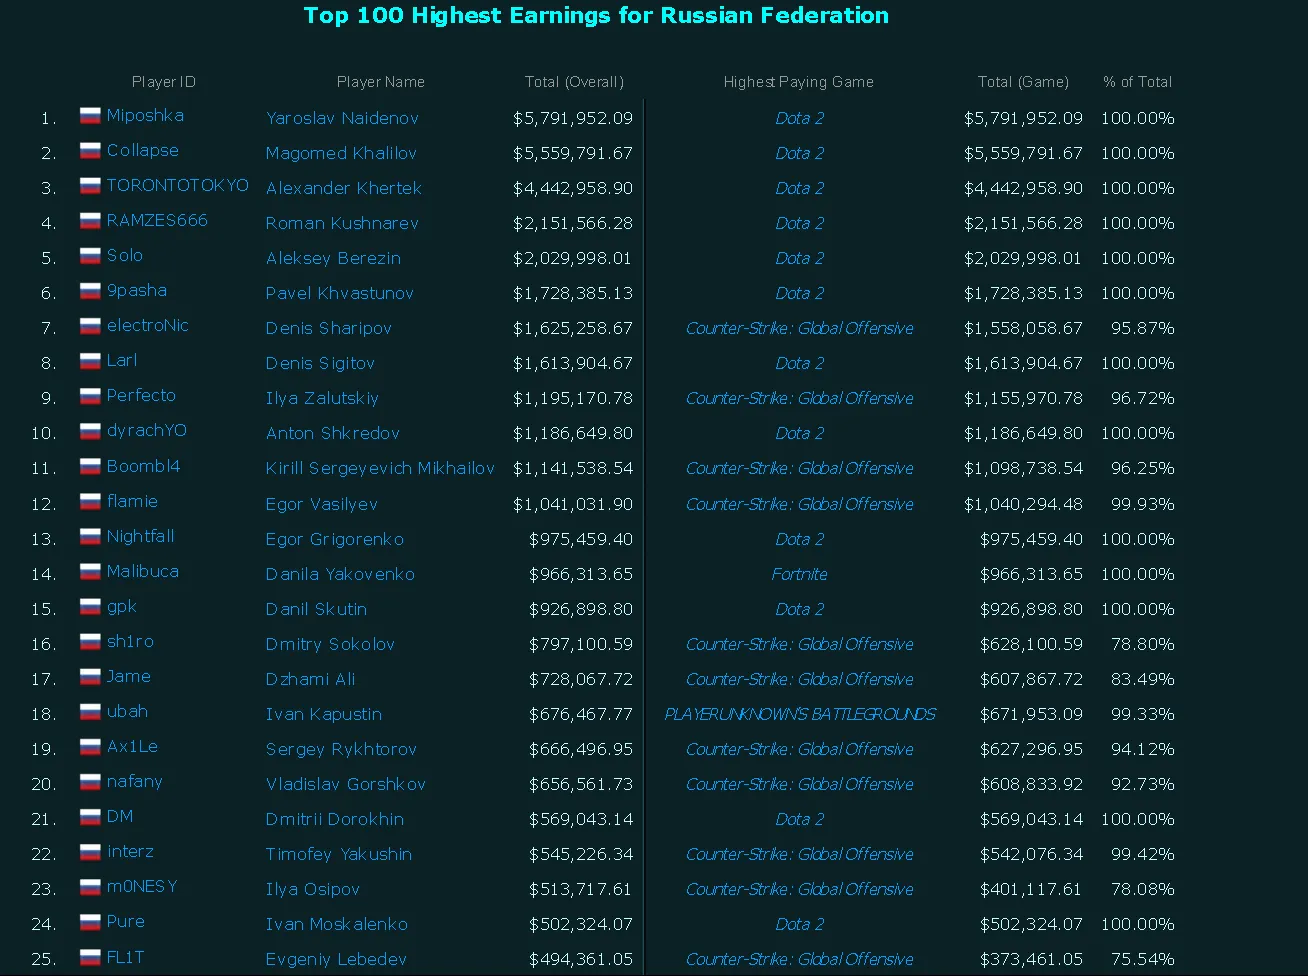Click the flag icon beside electroNic
Image resolution: width=1308 pixels, height=976 pixels.
tap(90, 326)
